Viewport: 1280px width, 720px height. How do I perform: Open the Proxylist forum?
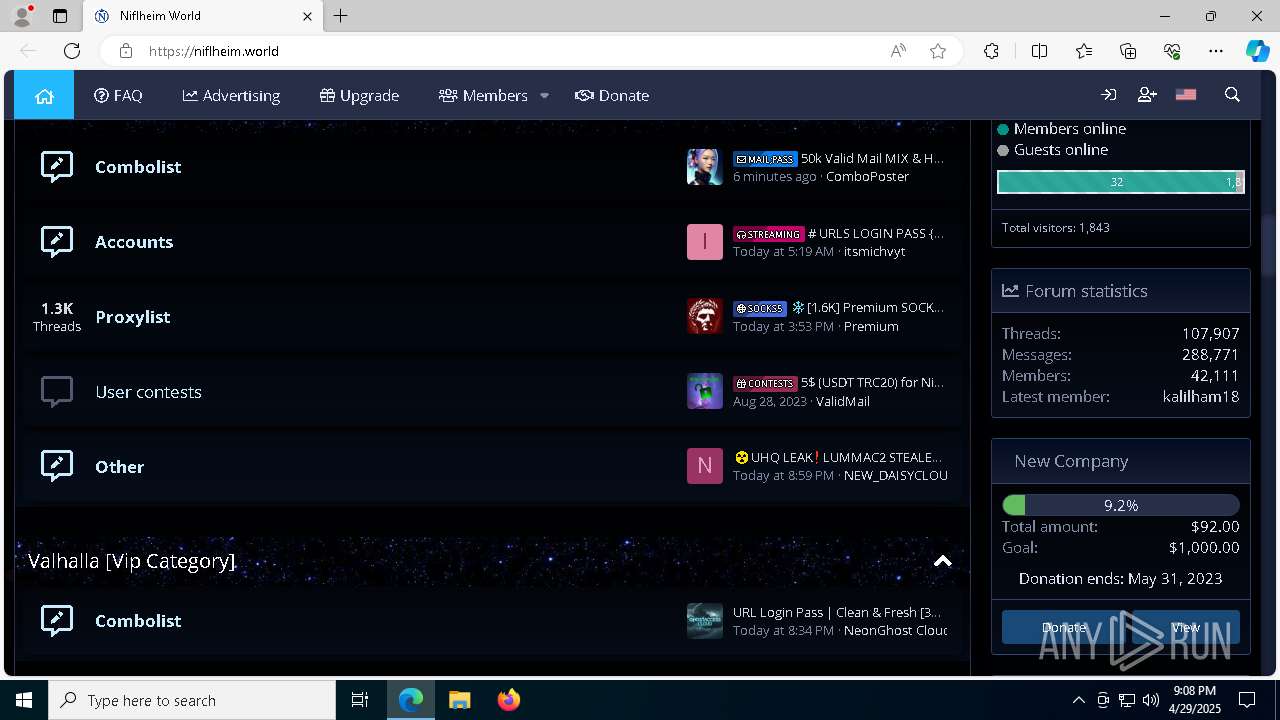(133, 317)
